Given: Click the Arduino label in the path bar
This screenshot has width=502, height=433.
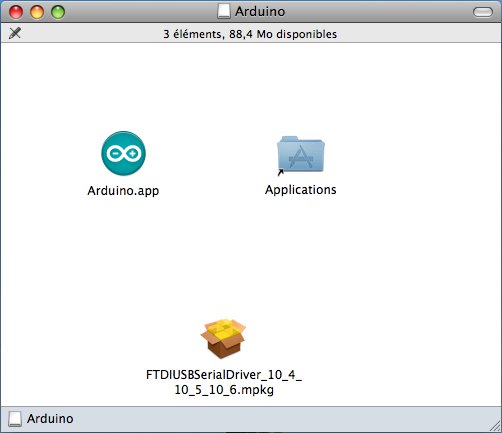Looking at the screenshot, I should (x=50, y=419).
